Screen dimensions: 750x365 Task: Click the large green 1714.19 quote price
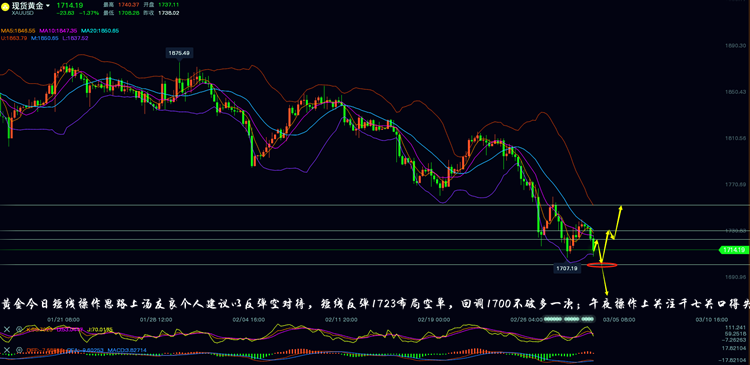pos(70,5)
